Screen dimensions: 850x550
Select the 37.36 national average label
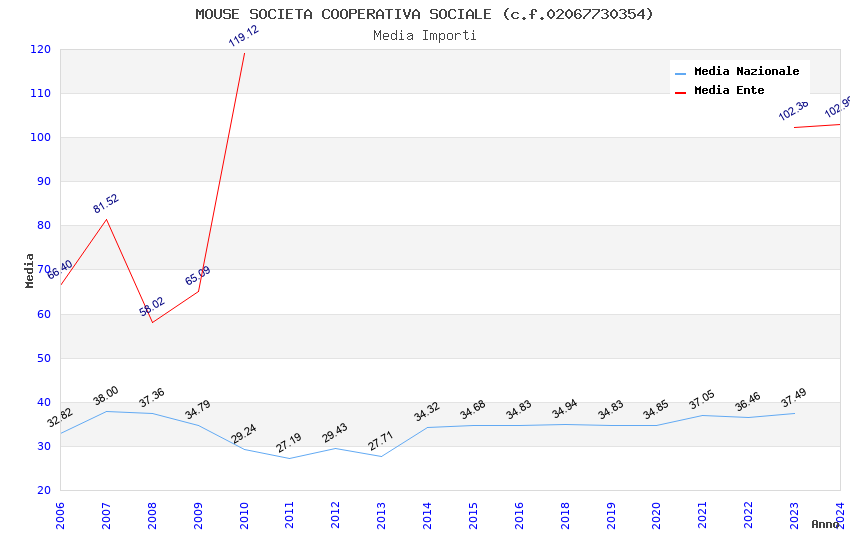coord(152,398)
